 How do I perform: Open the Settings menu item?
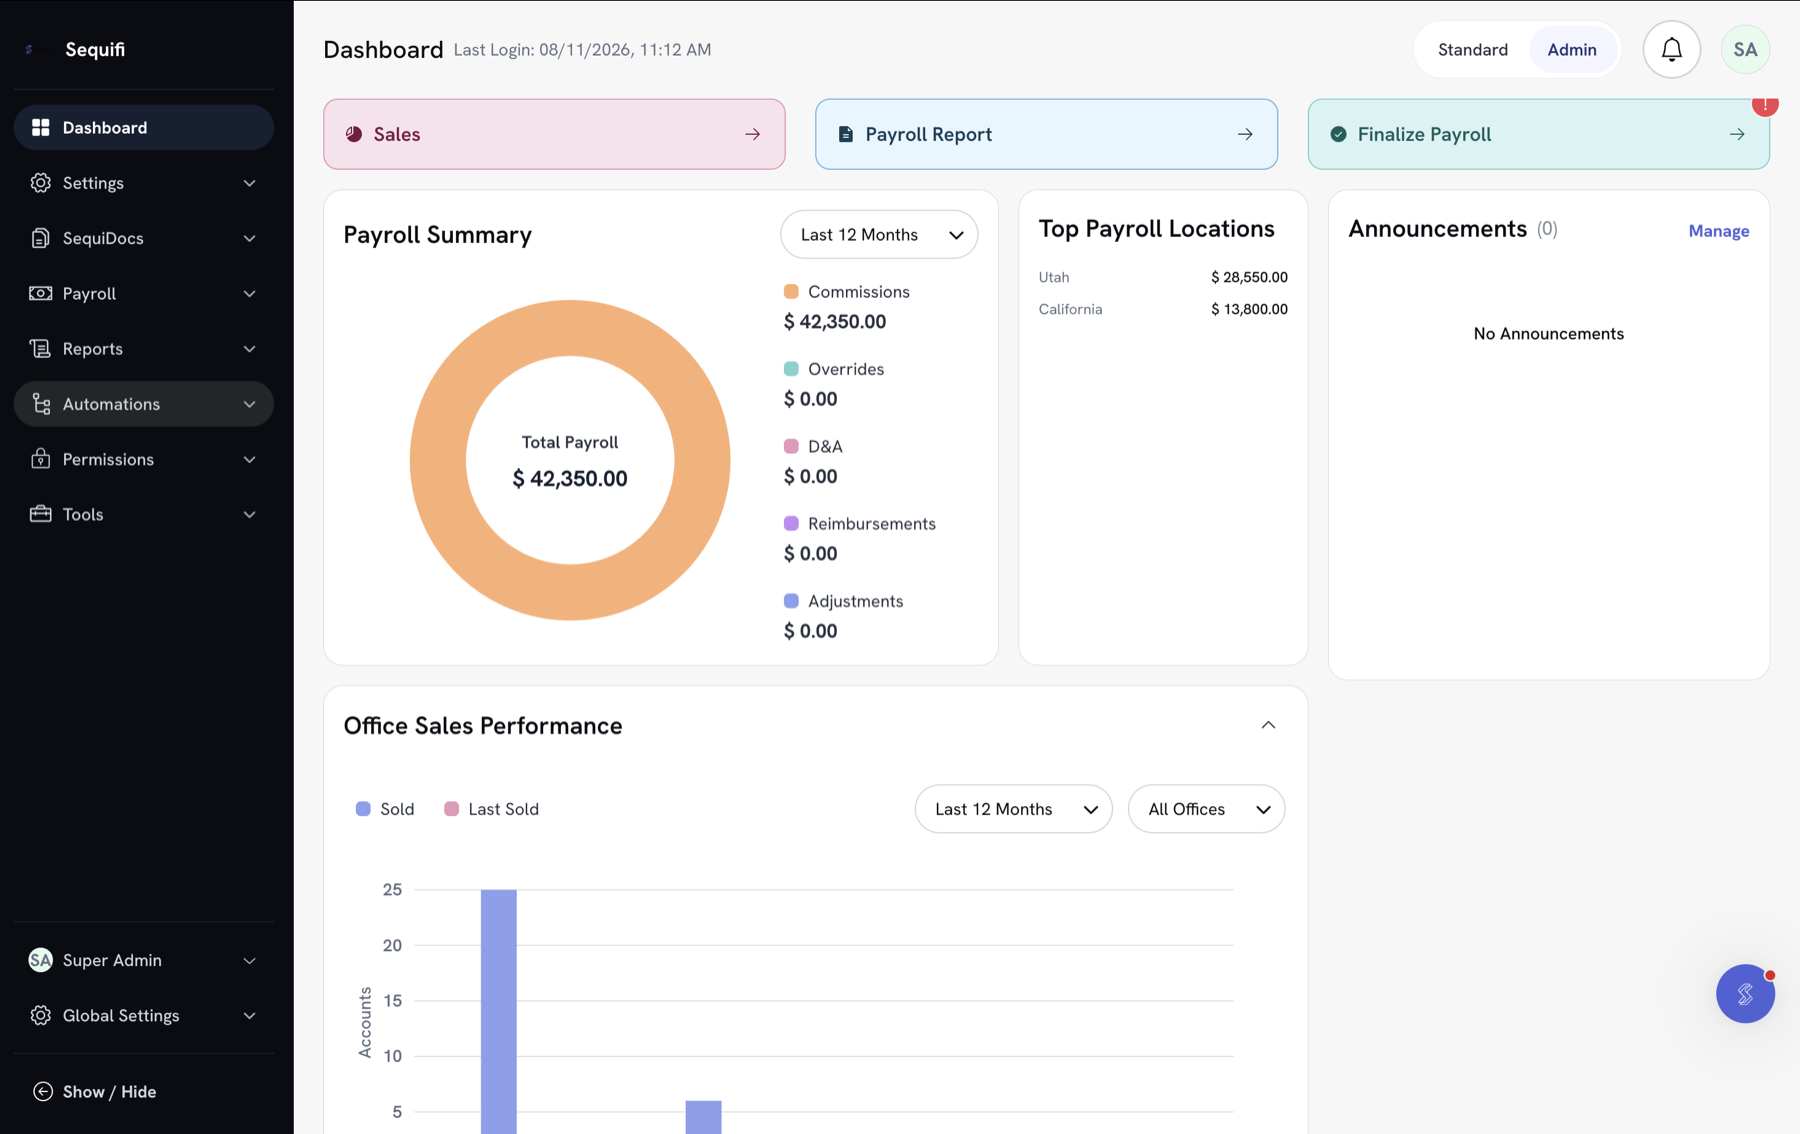point(144,183)
